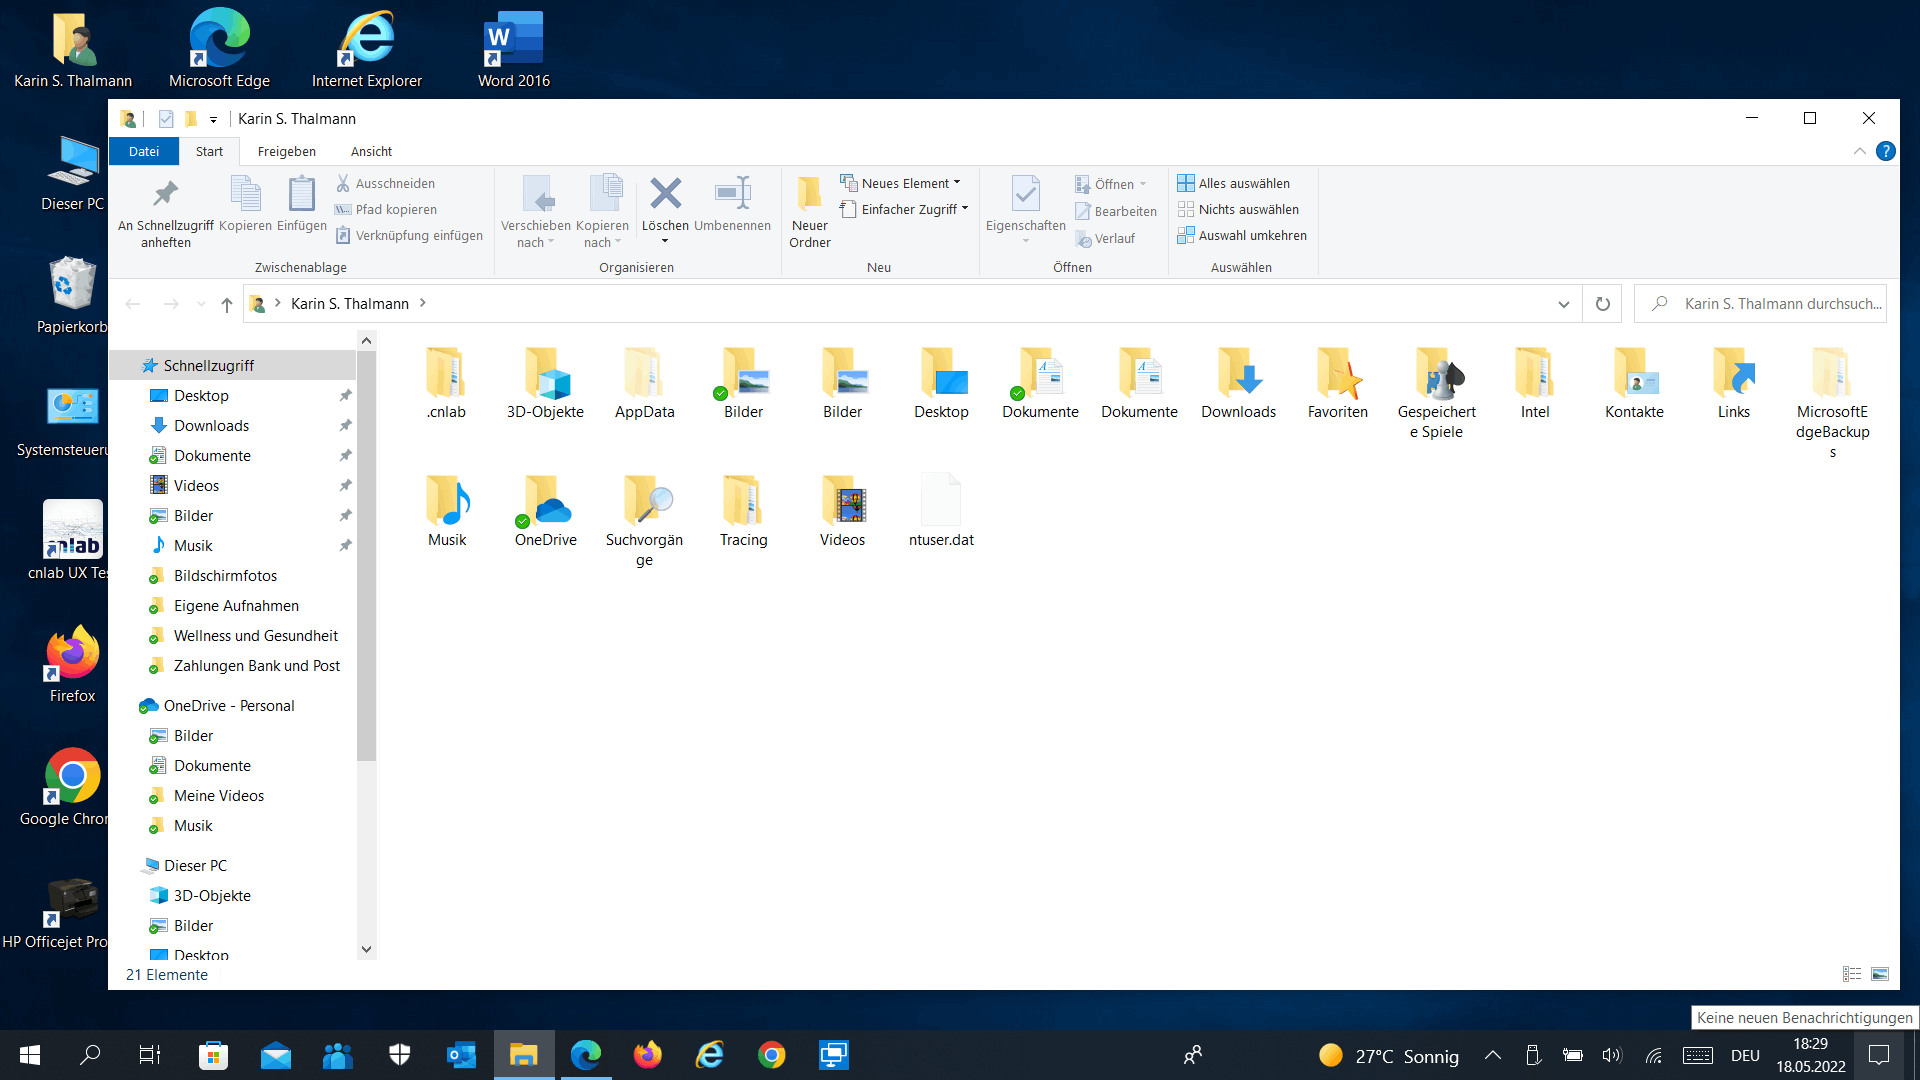Click the Eigenschaften properties icon

click(1025, 195)
